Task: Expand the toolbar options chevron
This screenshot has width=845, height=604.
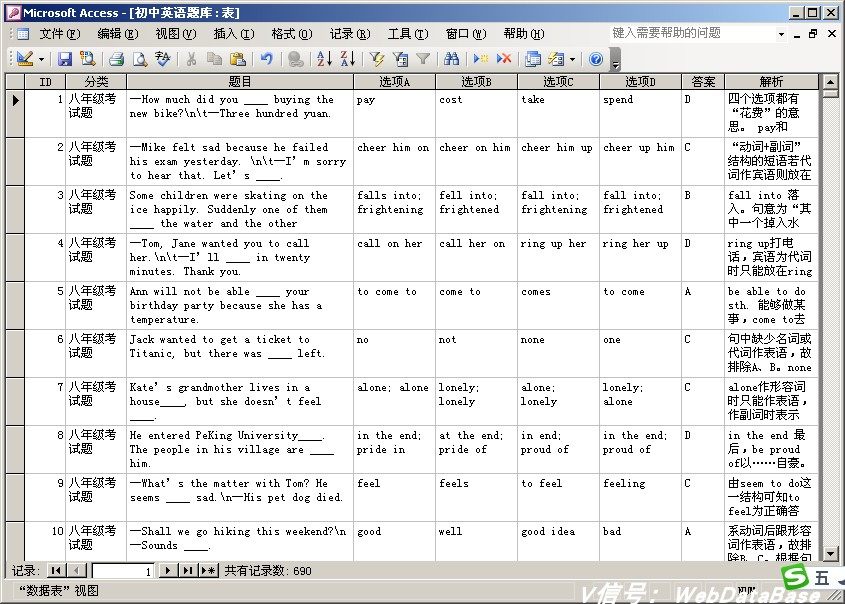Action: (615, 59)
